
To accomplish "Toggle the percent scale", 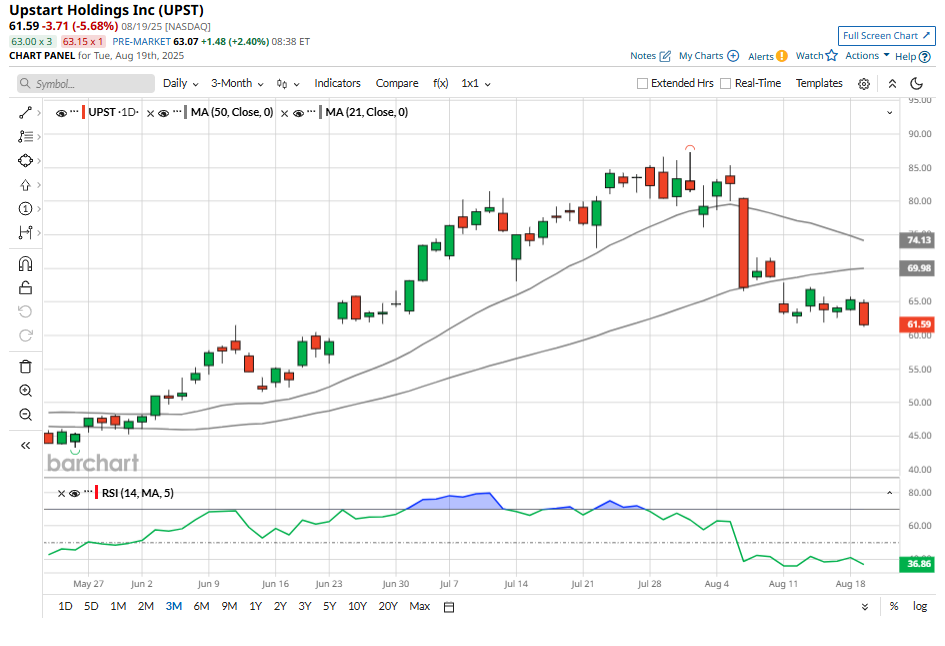I will coord(894,606).
